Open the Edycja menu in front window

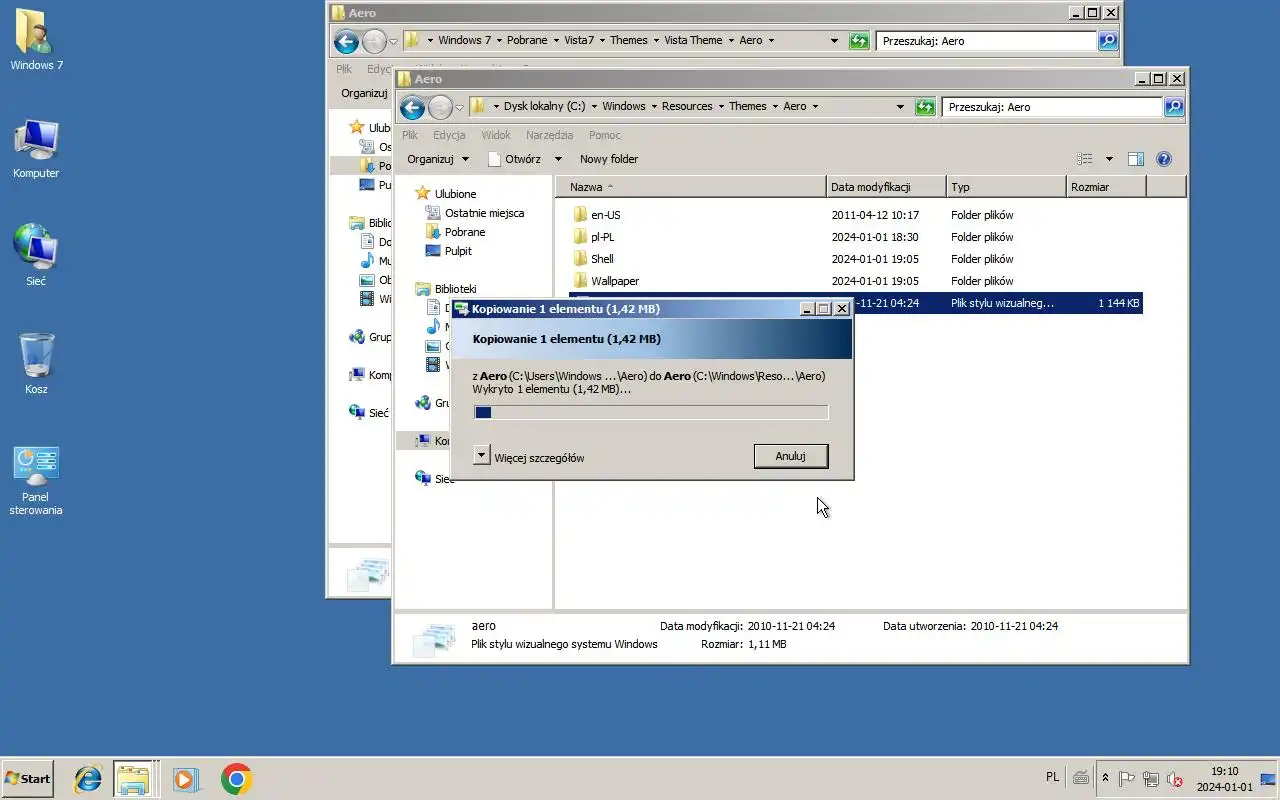pos(449,135)
